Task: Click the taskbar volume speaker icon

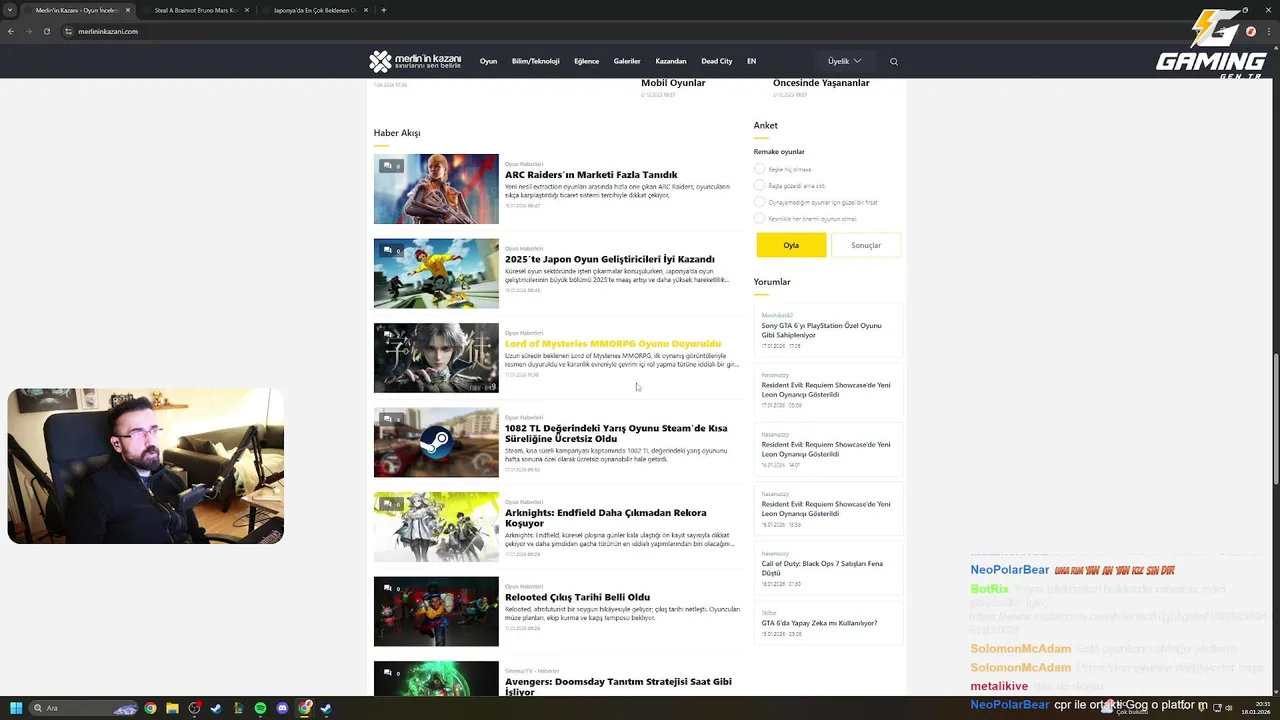Action: (x=1229, y=708)
